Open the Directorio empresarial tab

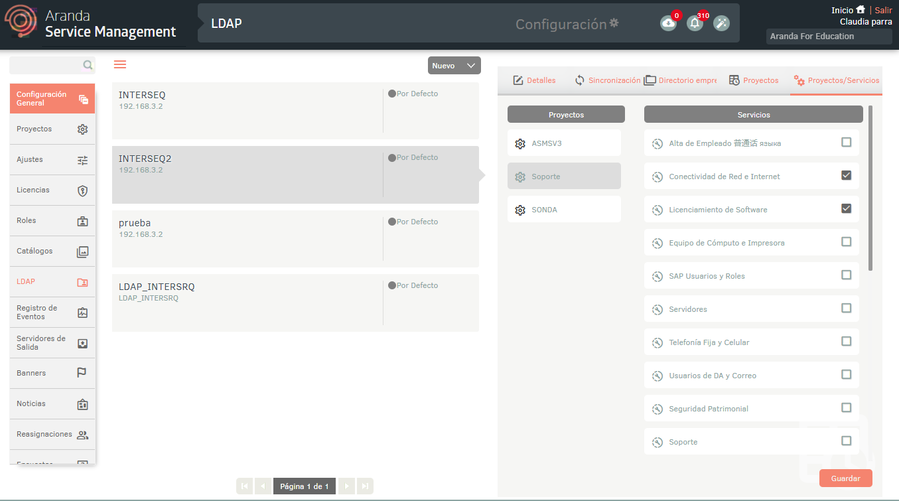(x=681, y=80)
